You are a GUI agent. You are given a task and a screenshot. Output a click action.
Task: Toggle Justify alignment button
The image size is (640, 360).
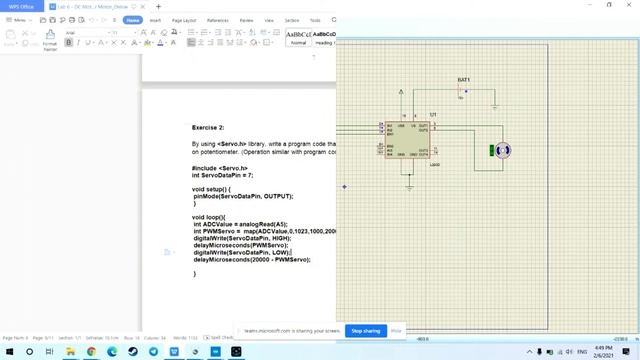pyautogui.click(x=220, y=42)
